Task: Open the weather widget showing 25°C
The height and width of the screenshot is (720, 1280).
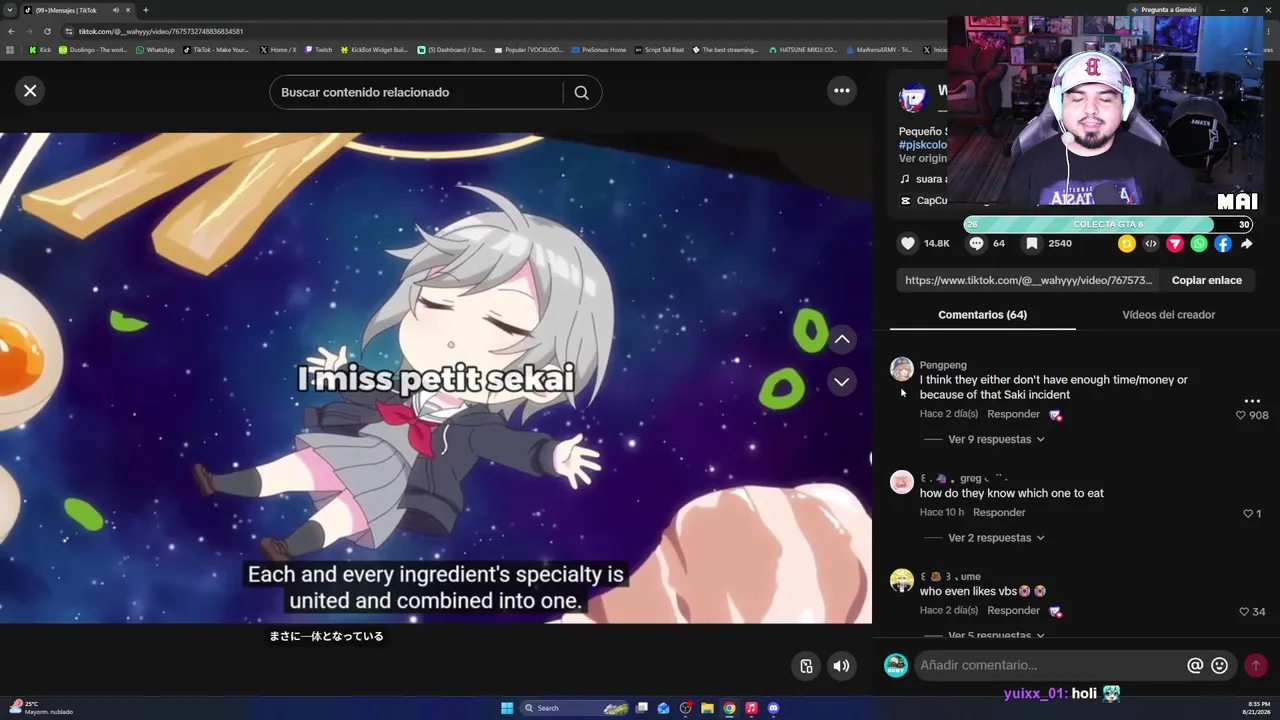Action: [40, 708]
